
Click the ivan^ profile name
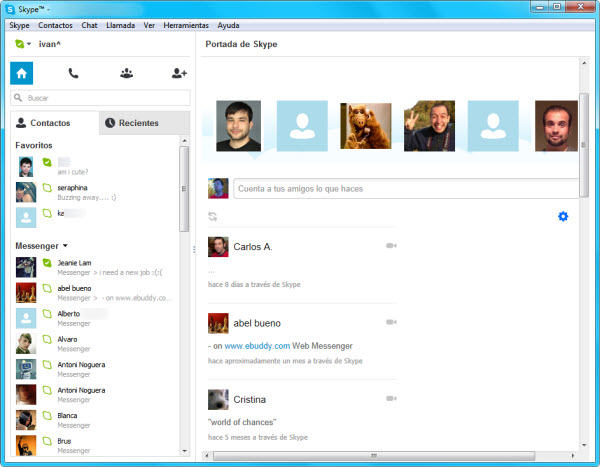49,44
